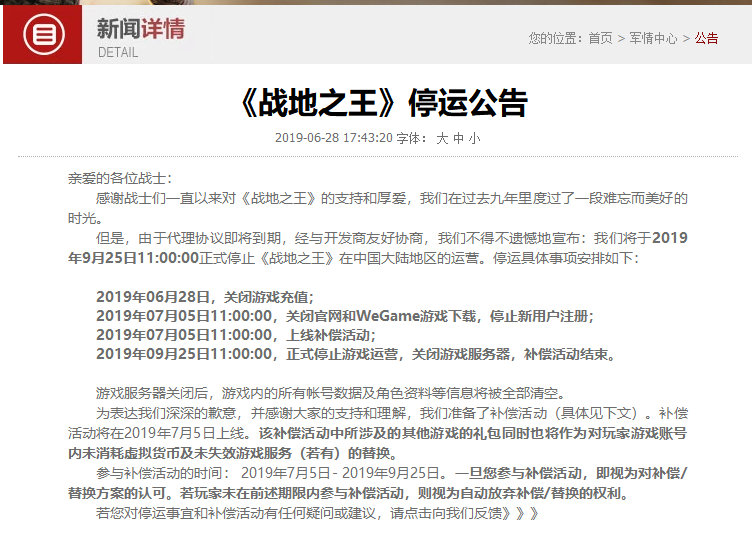
Task: Click the line 正式停止游戏运营，关闭游戏服务器
Action: (355, 355)
